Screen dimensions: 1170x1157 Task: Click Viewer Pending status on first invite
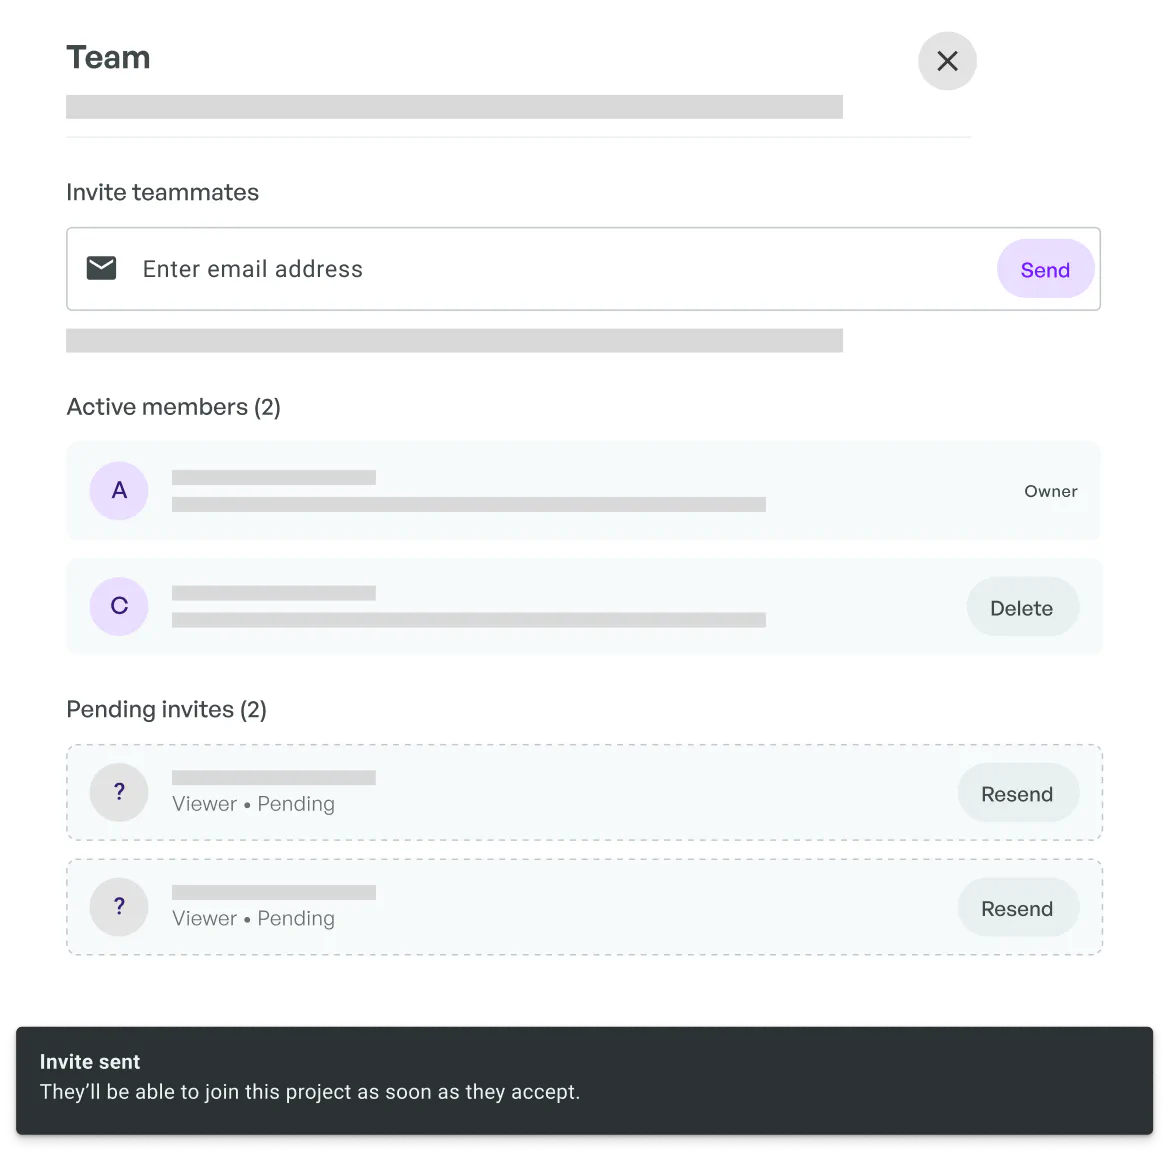(254, 803)
